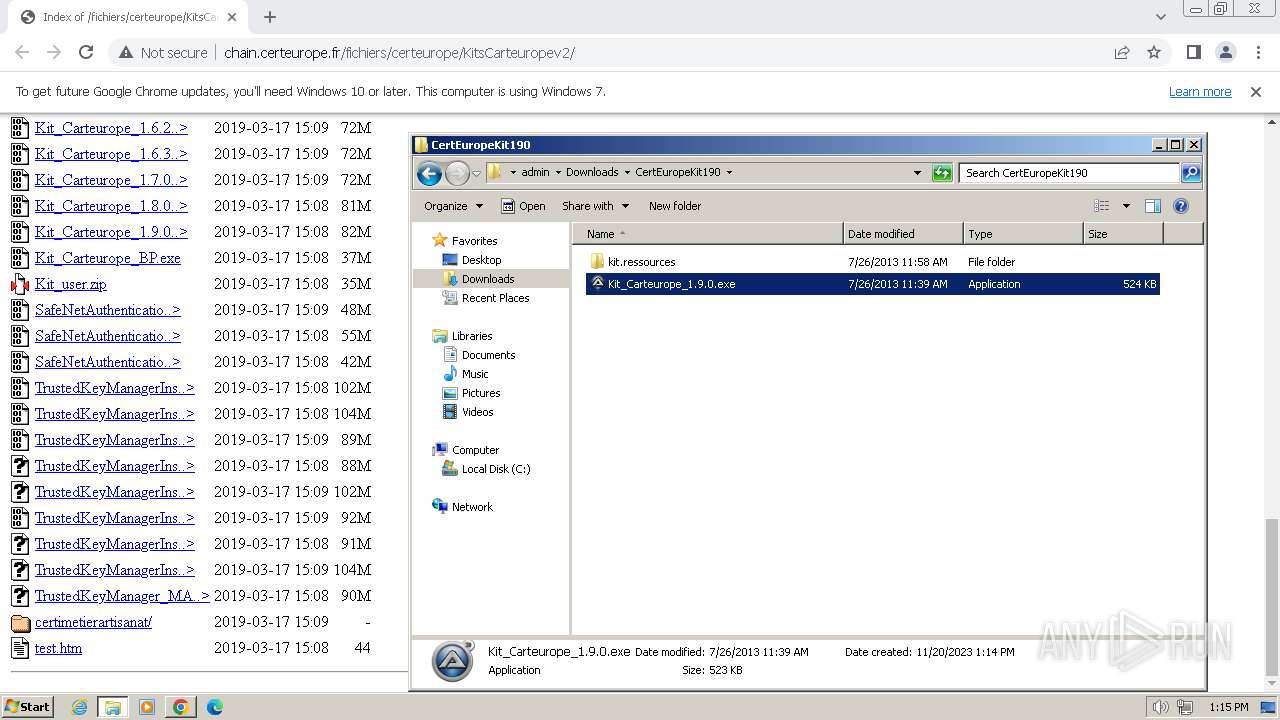1280x720 pixels.
Task: Click the search magnifier icon in Explorer
Action: (x=1191, y=173)
